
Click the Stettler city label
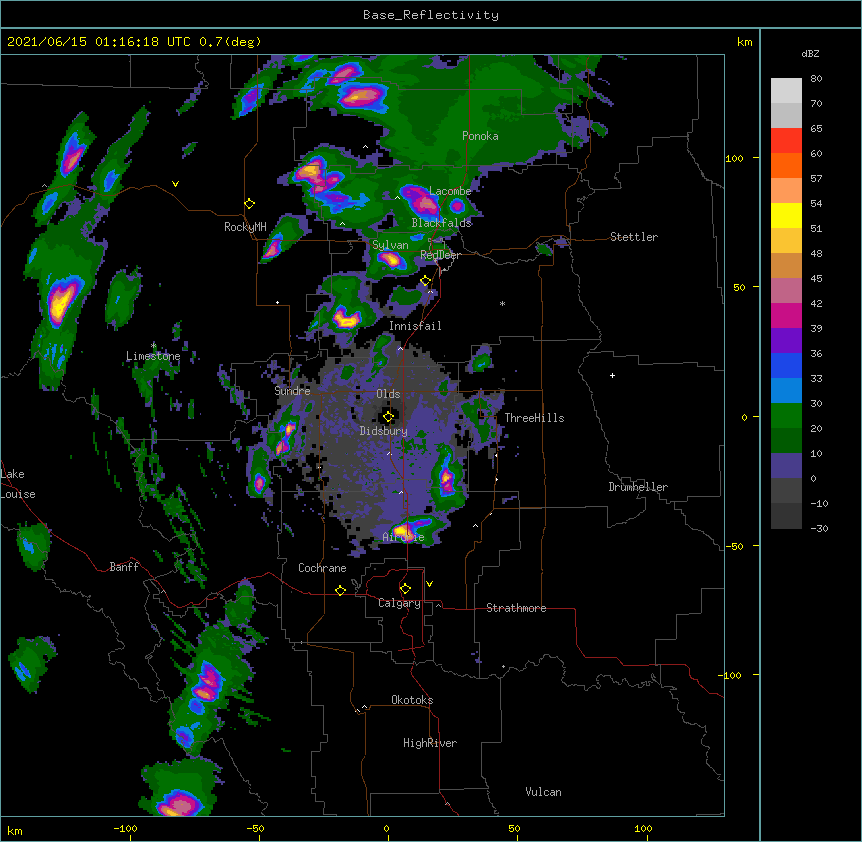(x=634, y=237)
